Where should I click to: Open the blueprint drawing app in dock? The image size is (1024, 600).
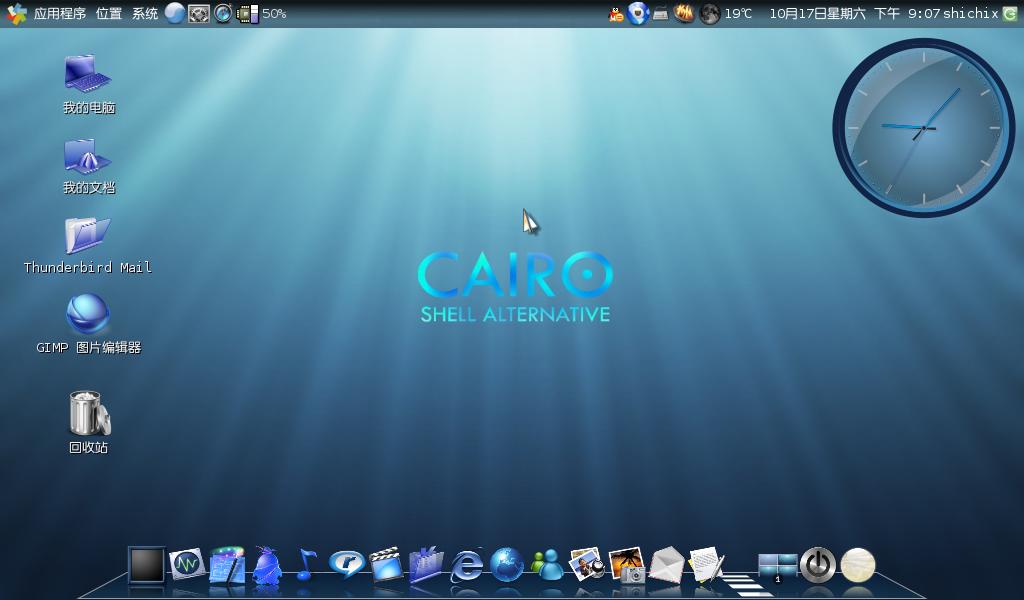(x=227, y=565)
